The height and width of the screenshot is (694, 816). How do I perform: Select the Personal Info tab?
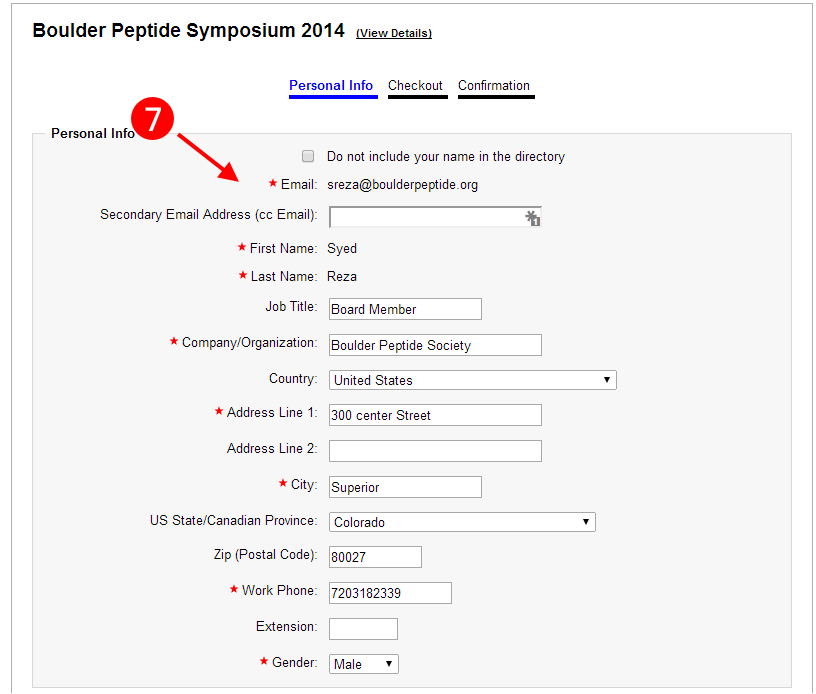(333, 86)
